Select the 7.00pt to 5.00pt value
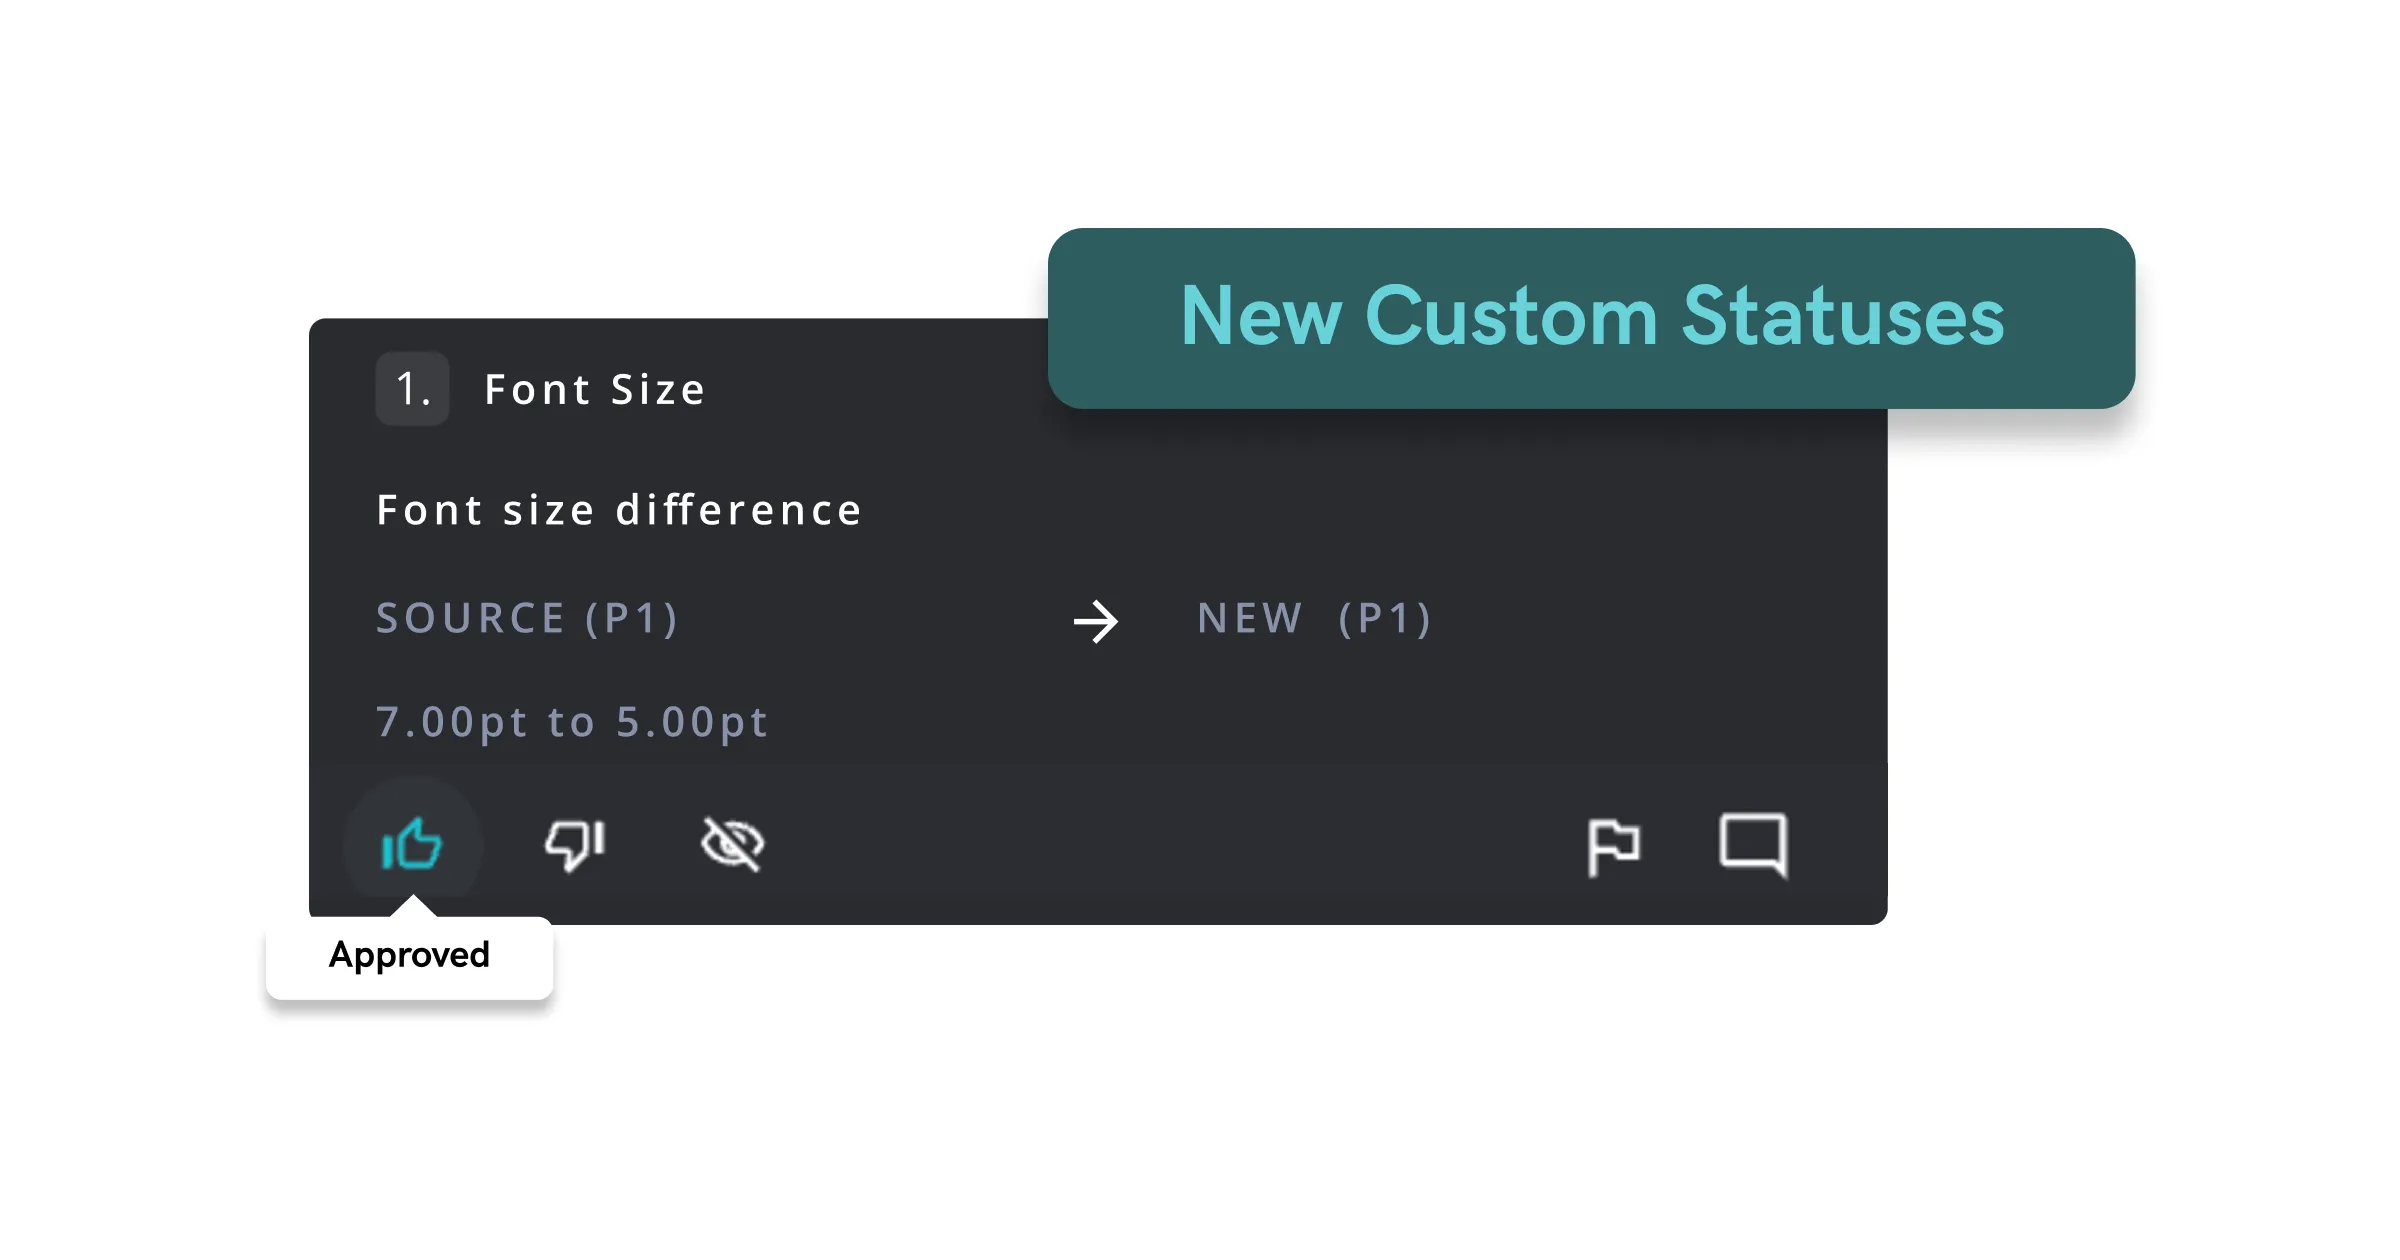2400x1260 pixels. coord(572,722)
